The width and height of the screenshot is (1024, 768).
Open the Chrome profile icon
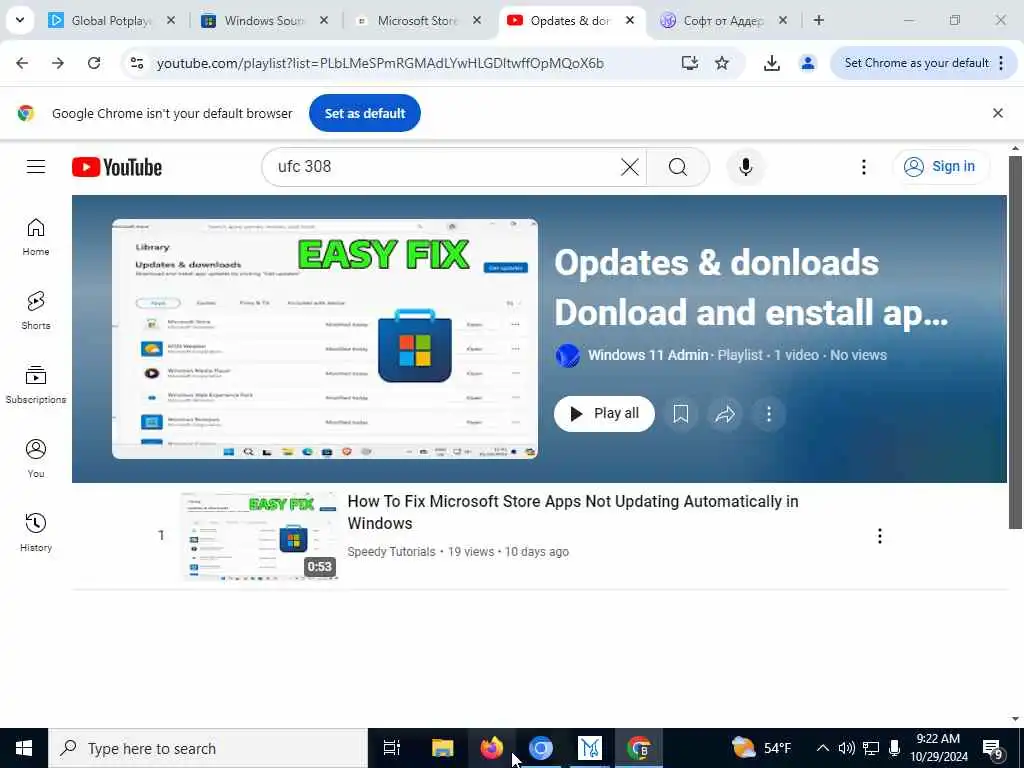pos(808,63)
